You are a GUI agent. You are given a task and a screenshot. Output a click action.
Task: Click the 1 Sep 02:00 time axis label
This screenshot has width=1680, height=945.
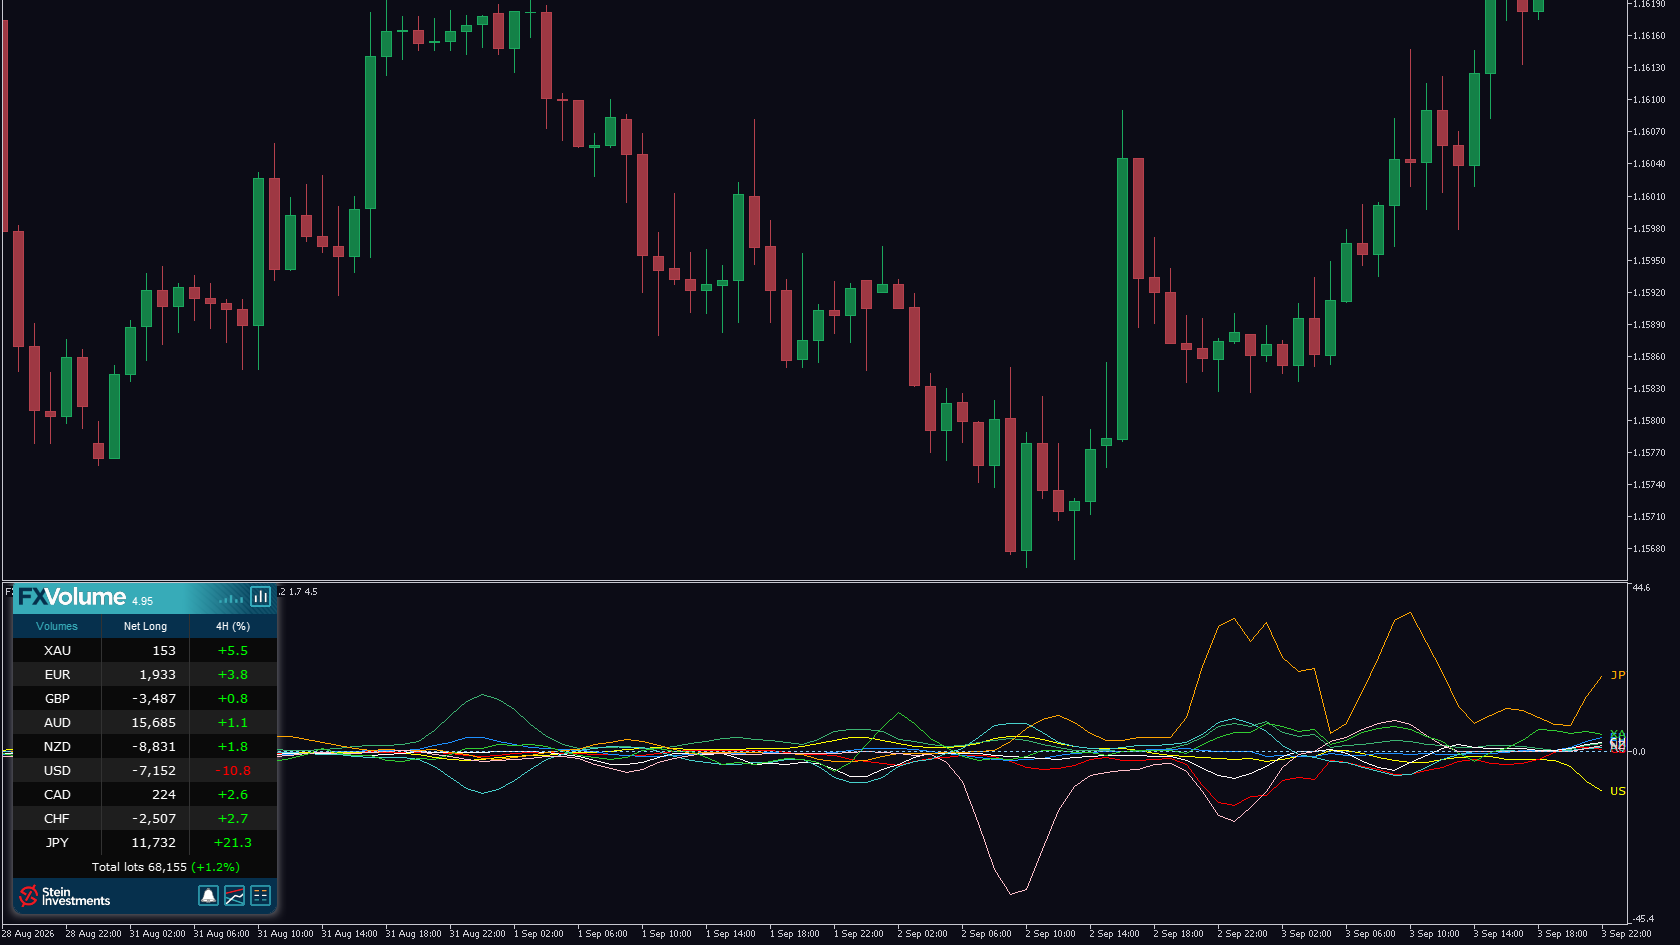click(539, 934)
